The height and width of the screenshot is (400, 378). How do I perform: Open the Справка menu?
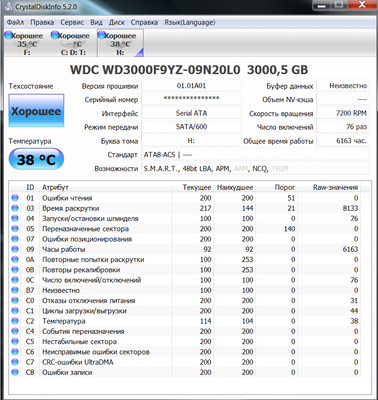pyautogui.click(x=144, y=23)
